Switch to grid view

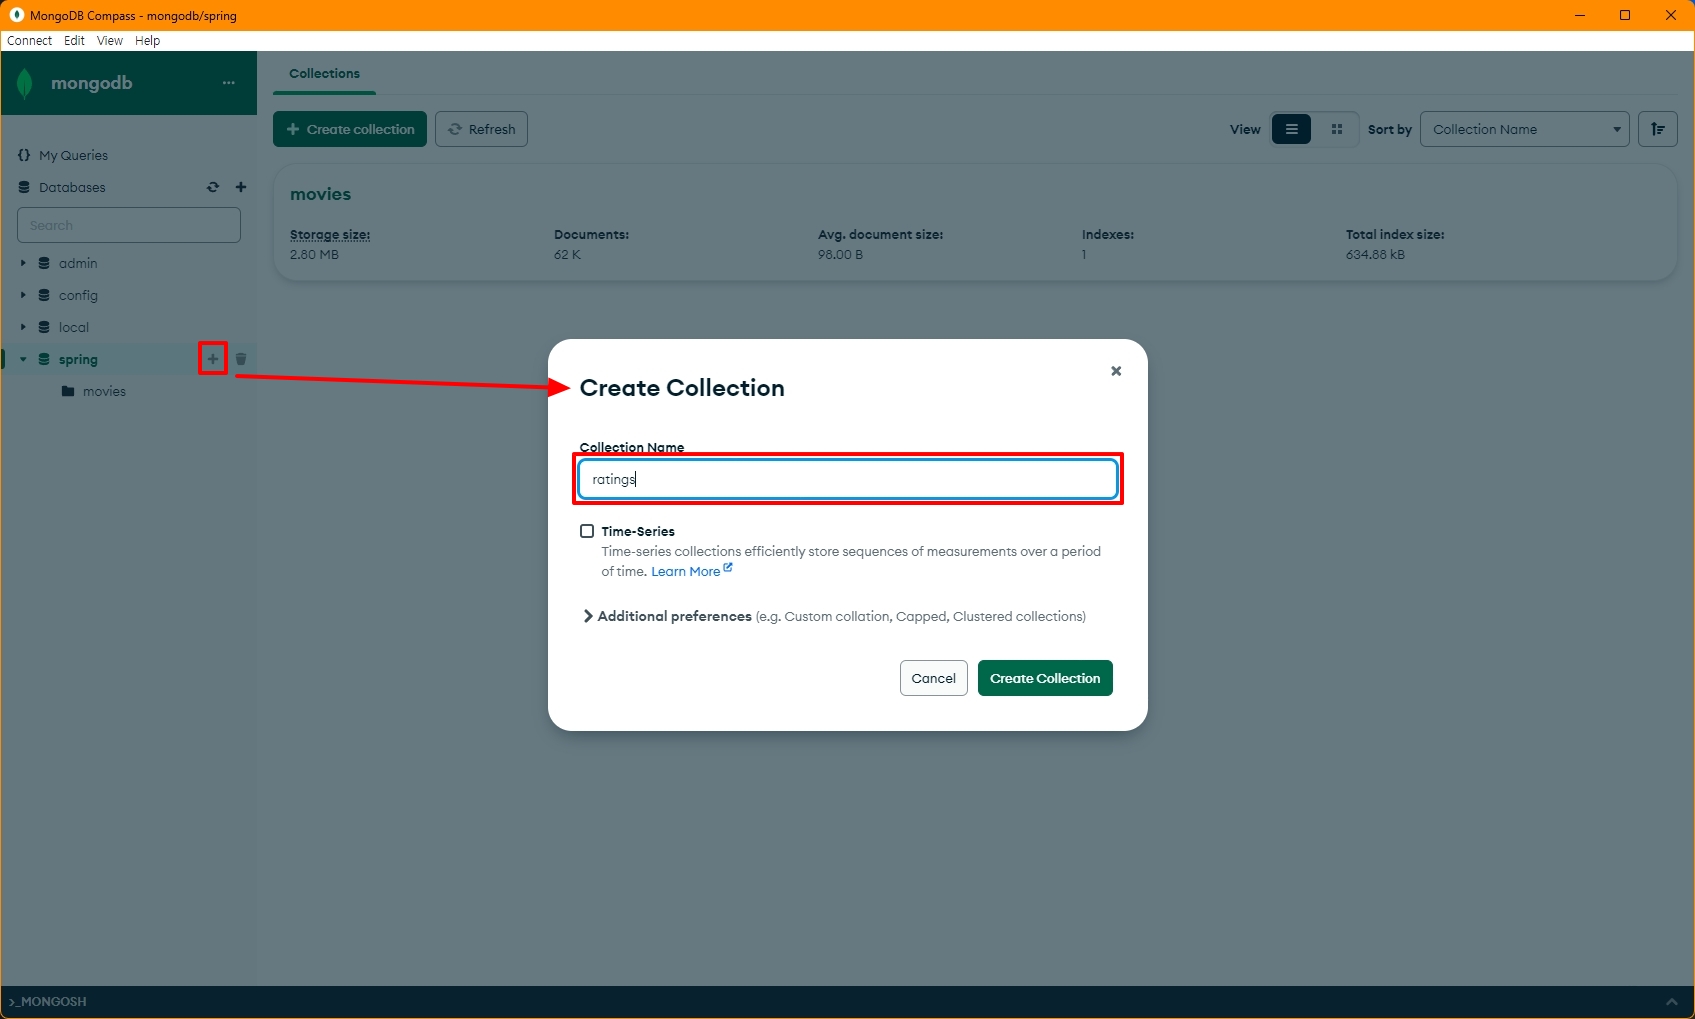pos(1337,129)
